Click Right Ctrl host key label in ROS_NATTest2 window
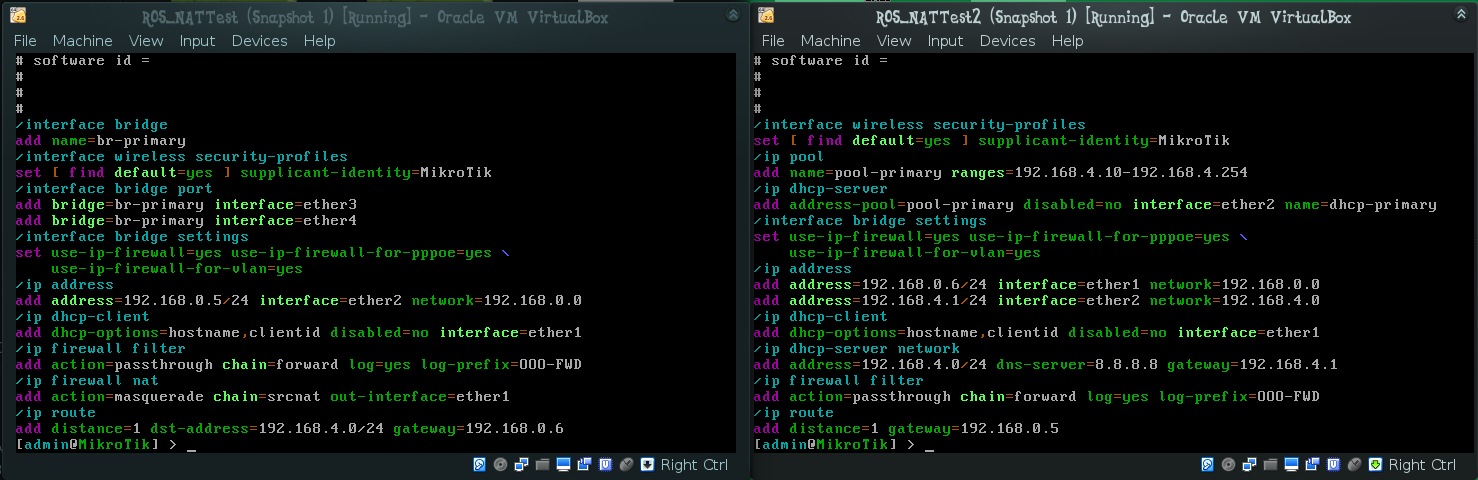1478x480 pixels. pyautogui.click(x=1422, y=465)
